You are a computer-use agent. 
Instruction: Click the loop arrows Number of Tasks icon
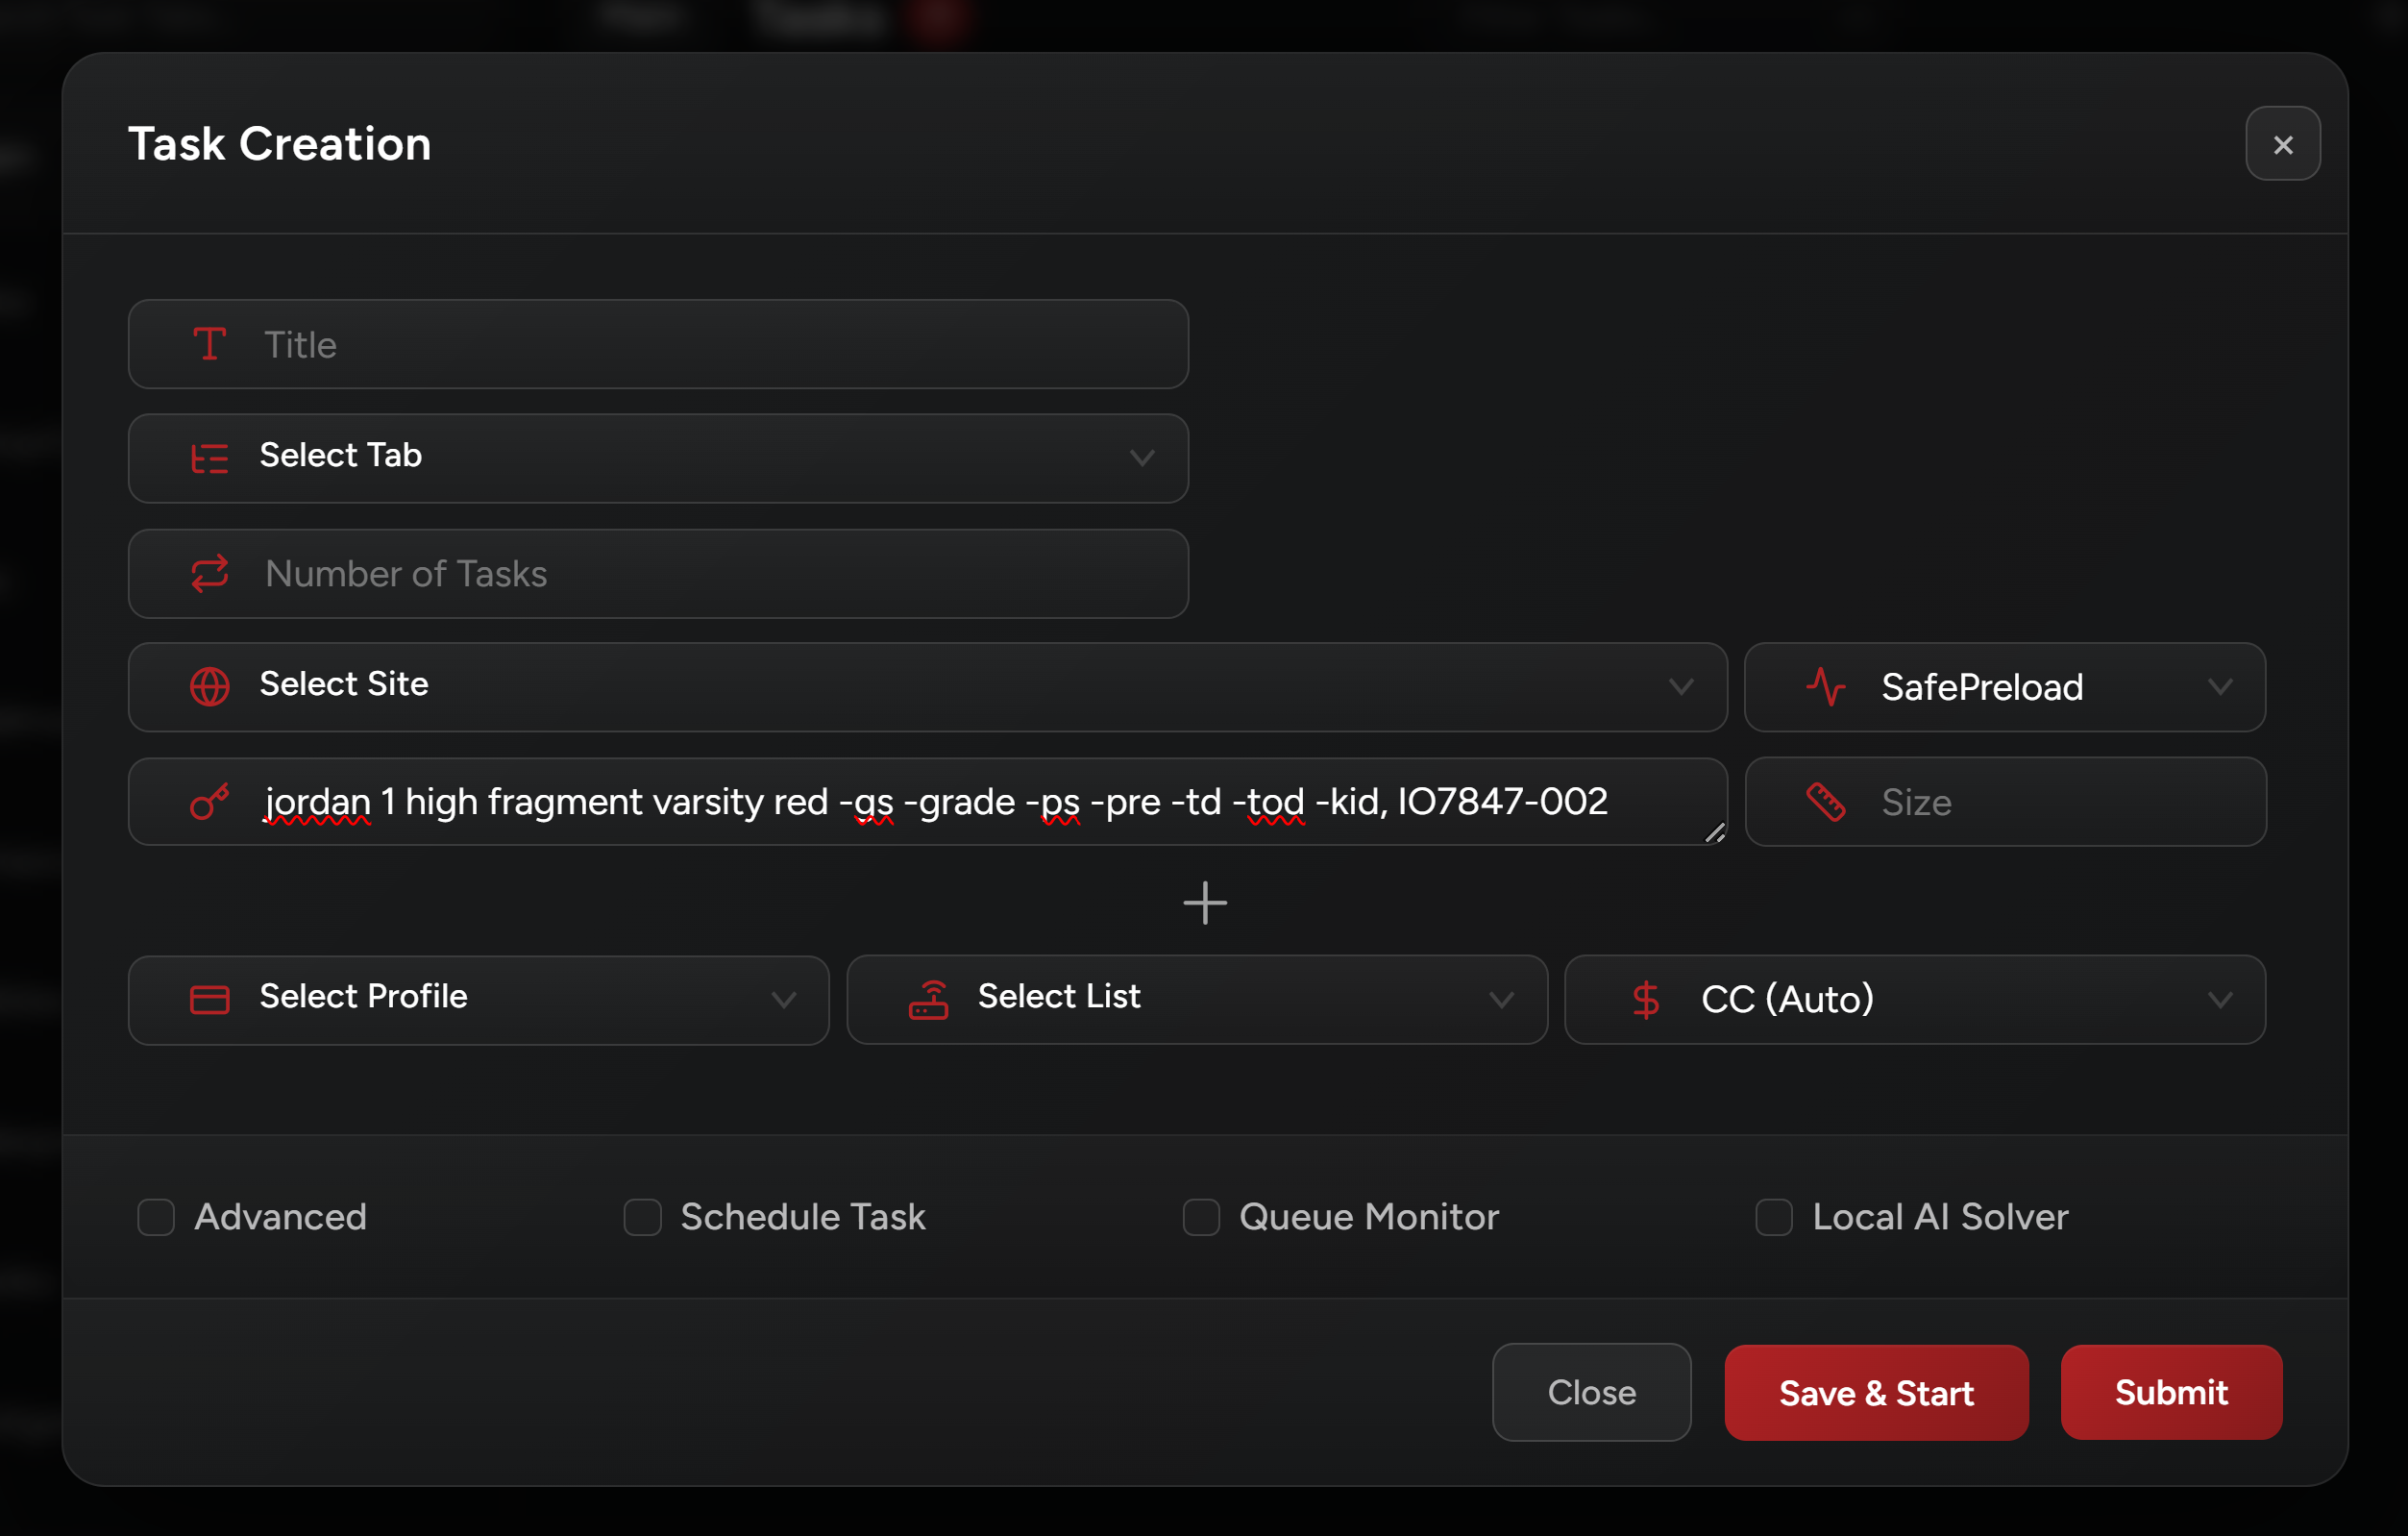point(209,574)
